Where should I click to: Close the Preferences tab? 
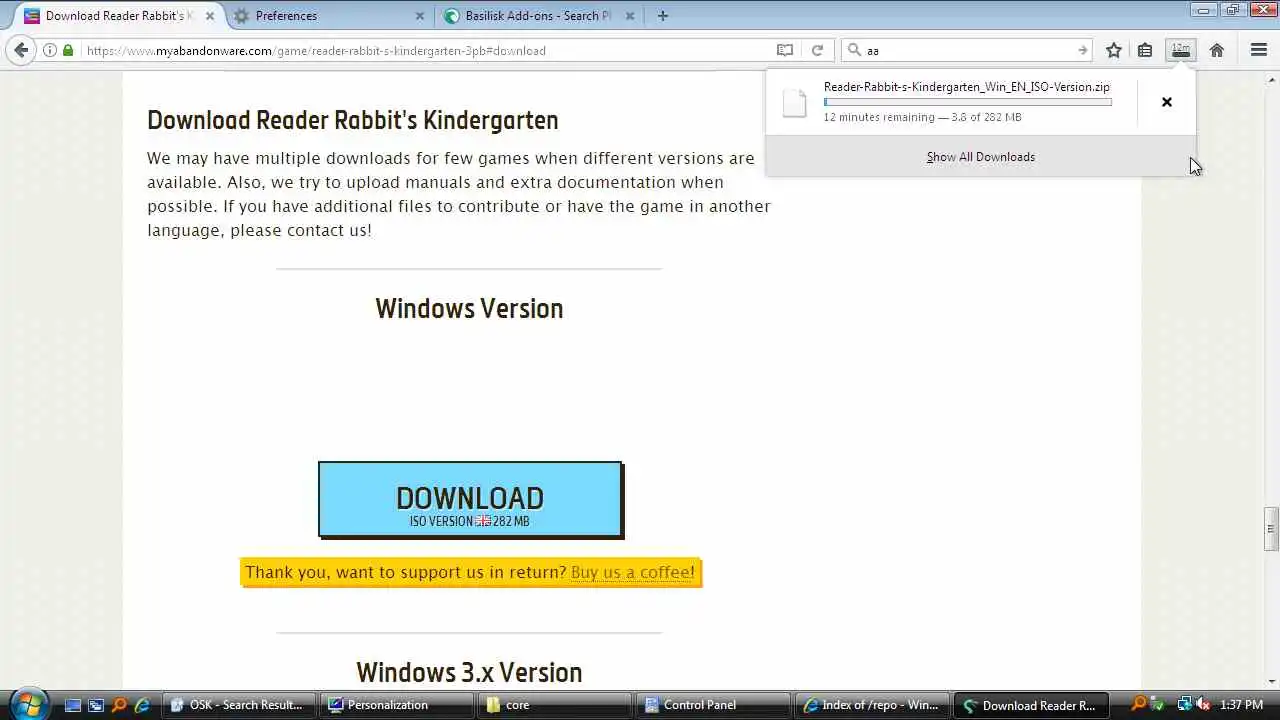point(420,16)
